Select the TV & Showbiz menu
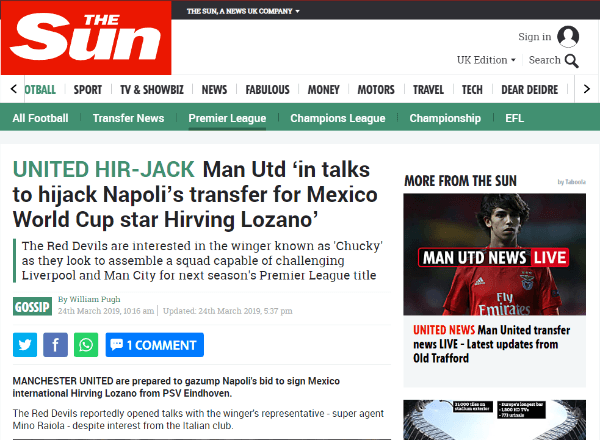600x440 pixels. coord(151,89)
